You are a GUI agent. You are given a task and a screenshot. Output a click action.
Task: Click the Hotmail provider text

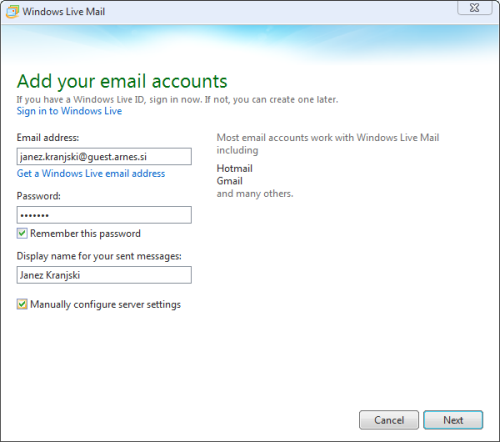click(235, 168)
